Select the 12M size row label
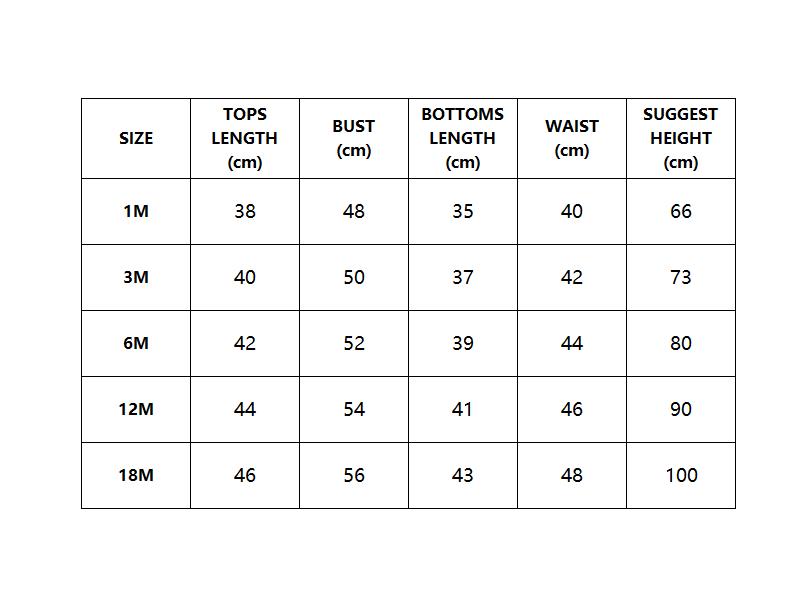Viewport: 800px width, 591px height. 136,409
